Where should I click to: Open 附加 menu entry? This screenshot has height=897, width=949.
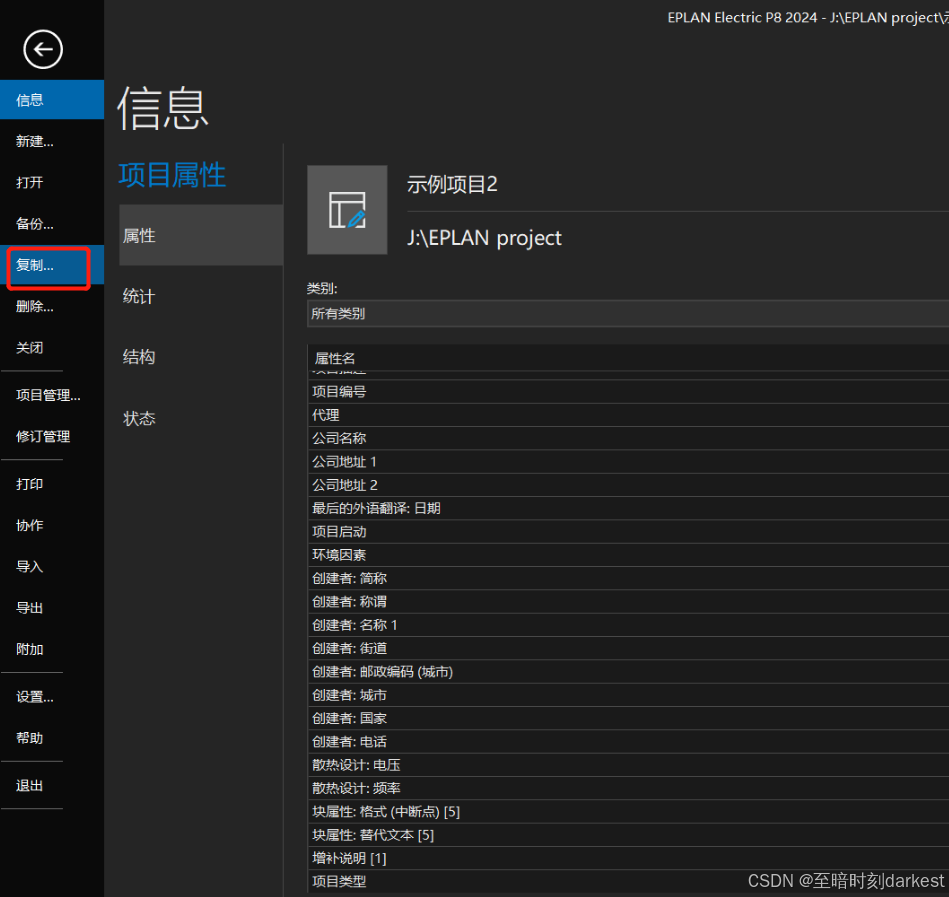52,649
